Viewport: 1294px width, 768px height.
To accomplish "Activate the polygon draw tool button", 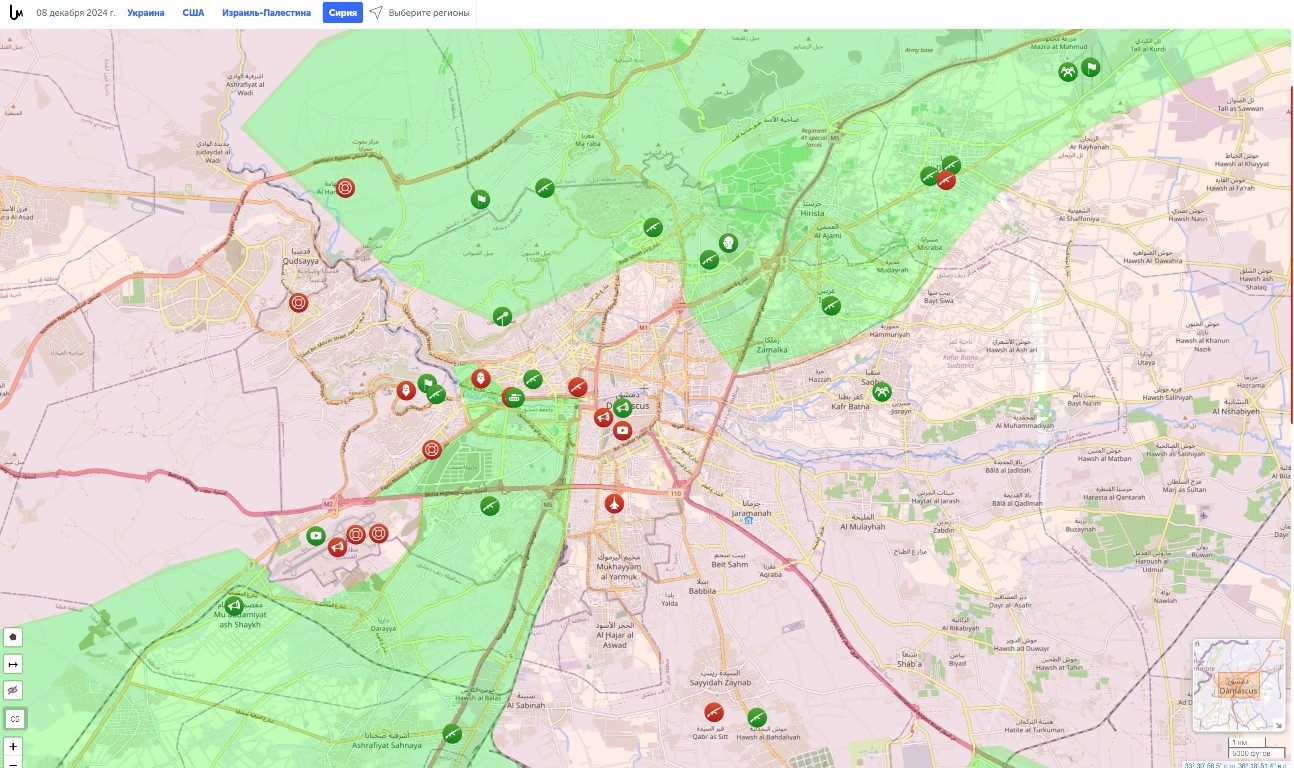I will pos(13,636).
